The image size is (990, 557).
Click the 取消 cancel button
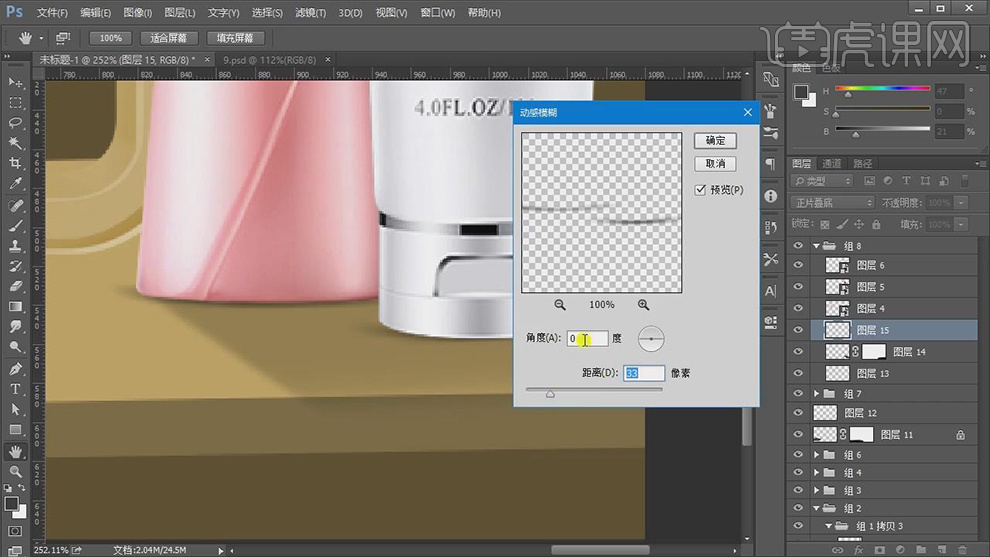point(715,164)
